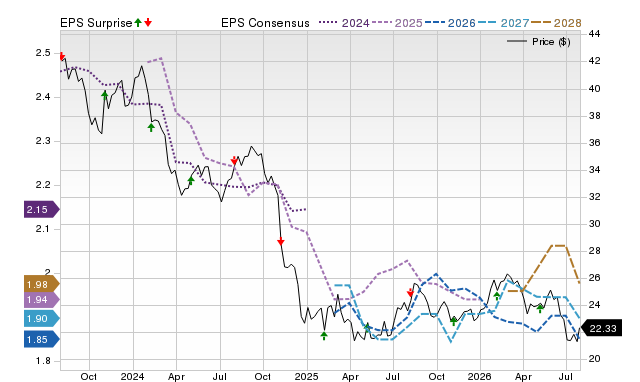
Task: Toggle the 2028 consensus series in legend
Action: click(x=556, y=23)
